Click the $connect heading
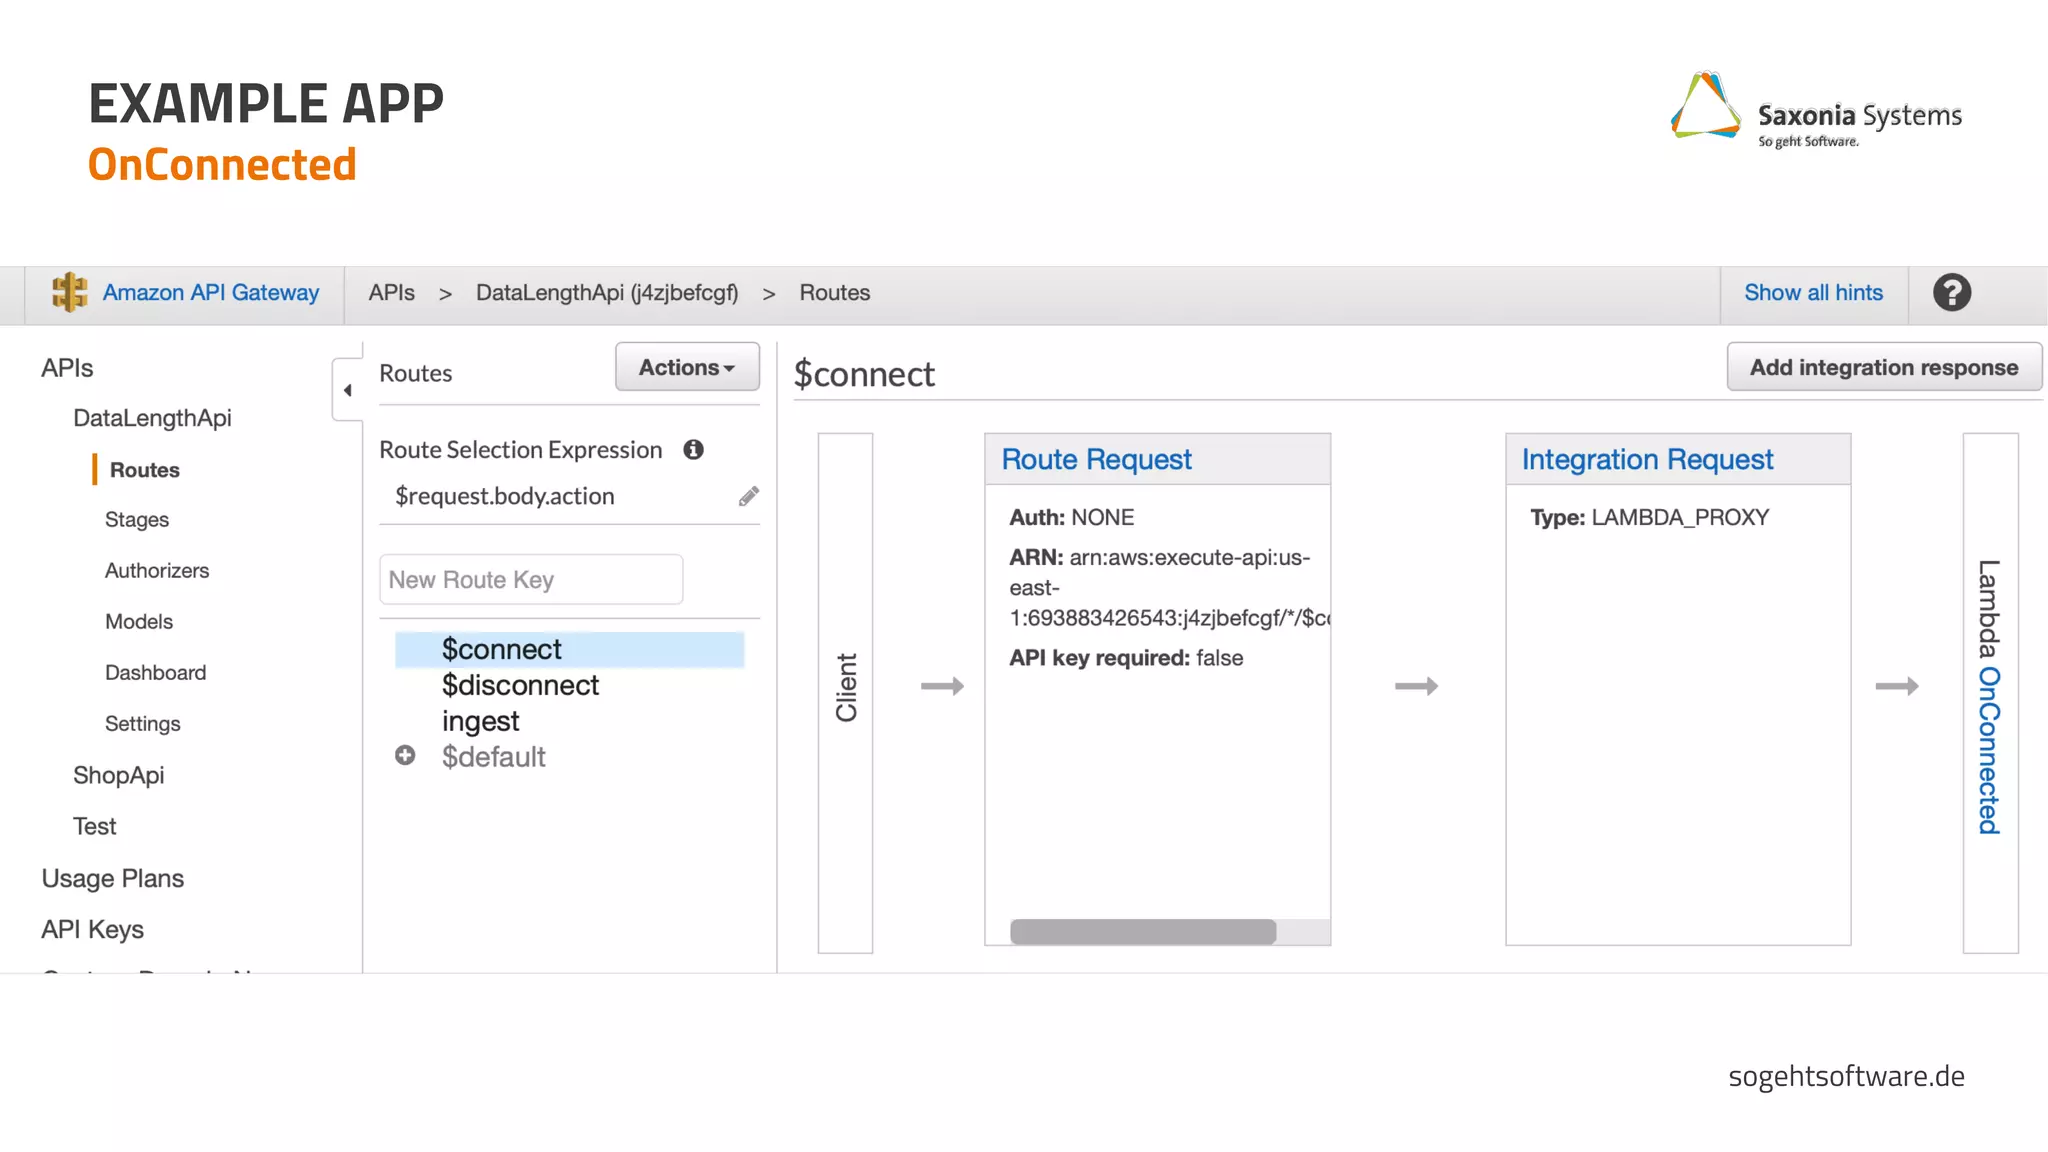 click(x=864, y=374)
